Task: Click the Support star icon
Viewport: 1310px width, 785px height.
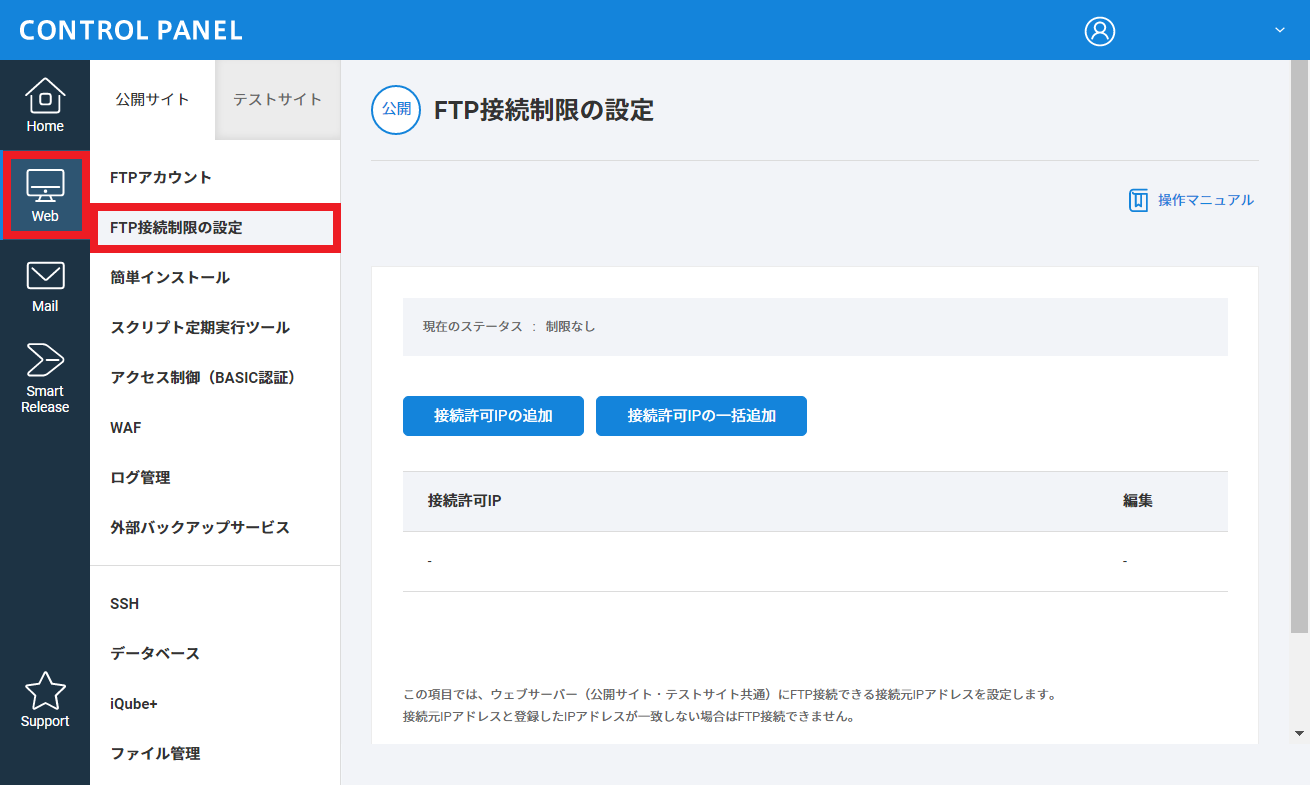Action: pos(45,691)
